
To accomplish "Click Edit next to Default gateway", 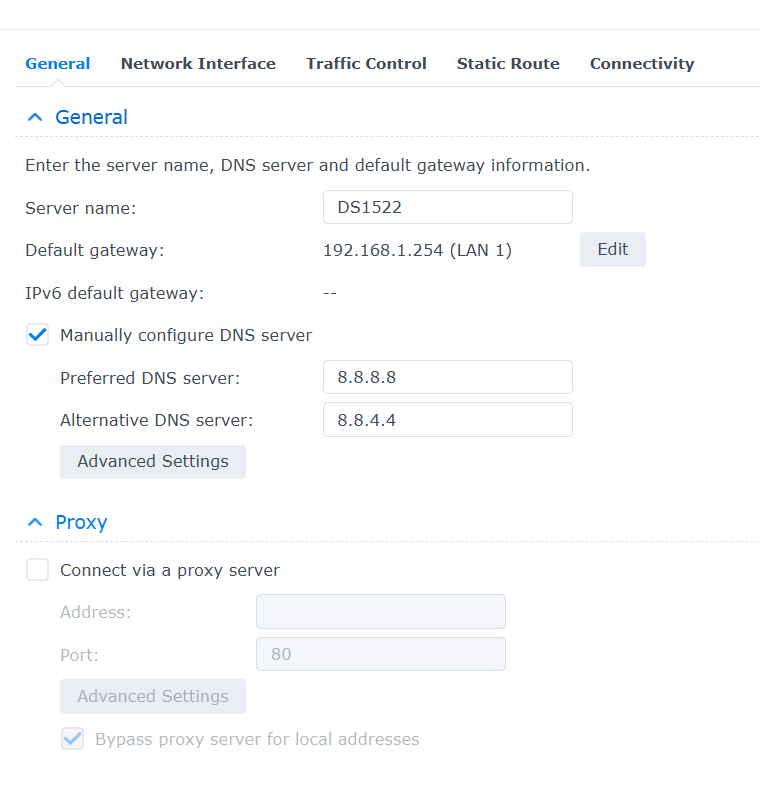I will [x=613, y=250].
